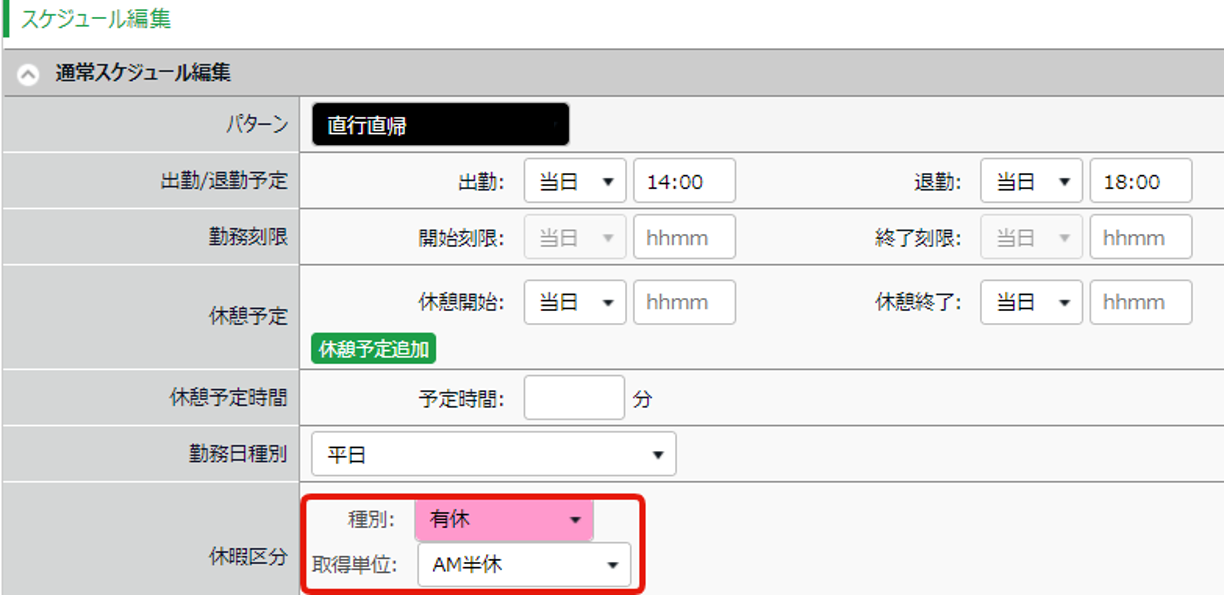Click the 休憩終了 hhmm time field
1224x595 pixels.
[x=1140, y=302]
